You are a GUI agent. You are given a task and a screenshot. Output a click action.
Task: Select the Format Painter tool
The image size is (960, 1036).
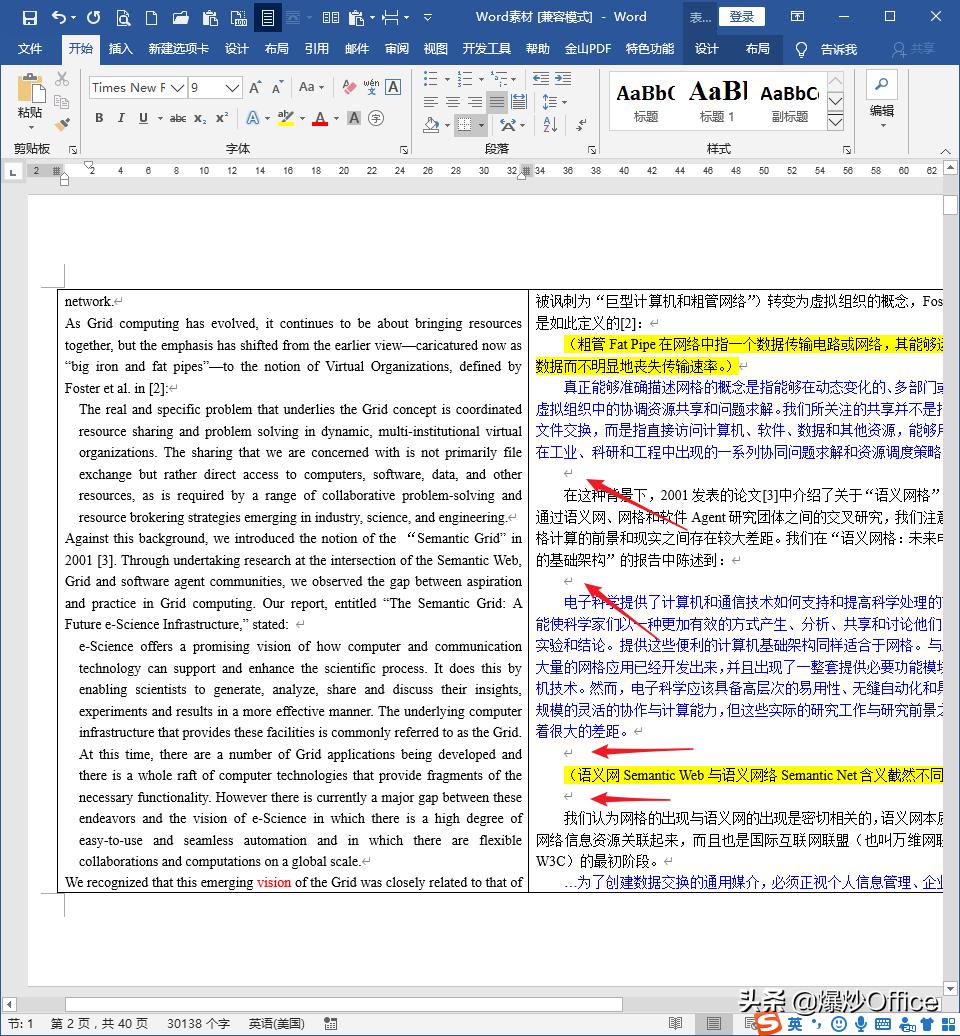pyautogui.click(x=61, y=124)
